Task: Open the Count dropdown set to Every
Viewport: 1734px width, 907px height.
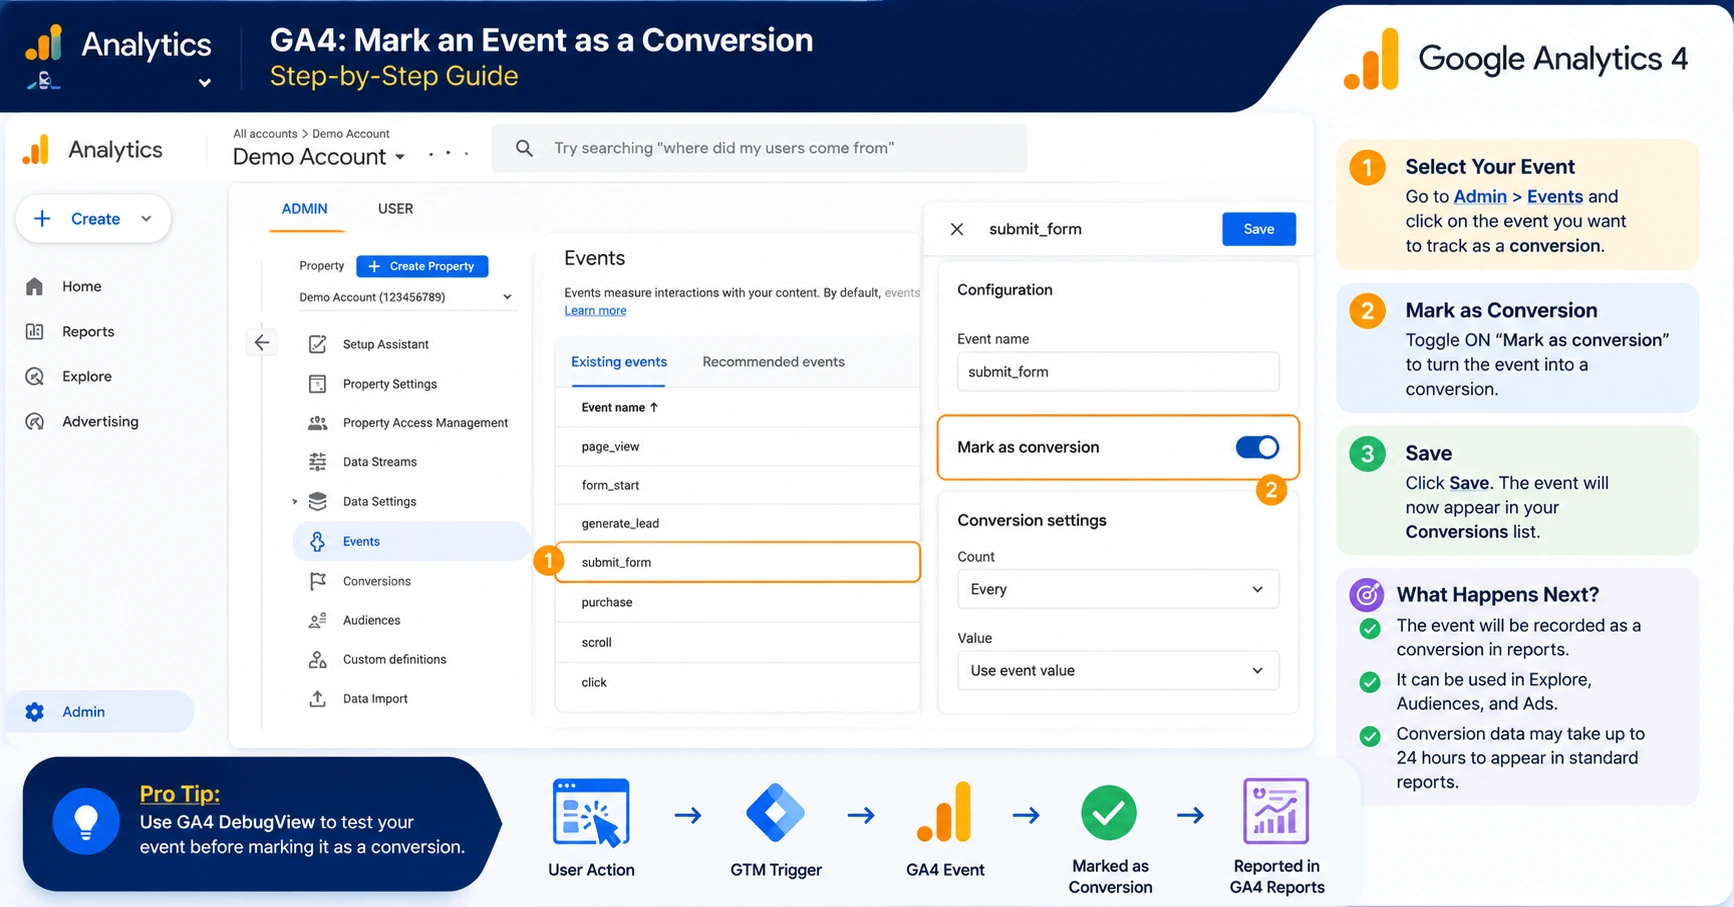Action: 1118,589
